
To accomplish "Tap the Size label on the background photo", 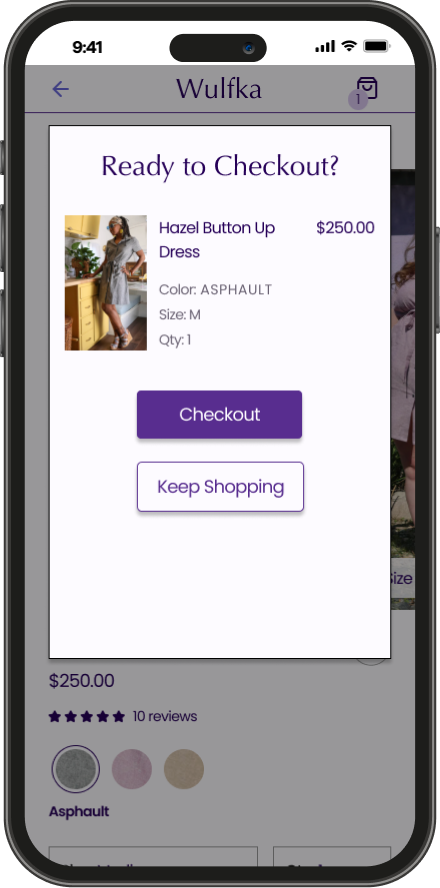I will click(401, 578).
